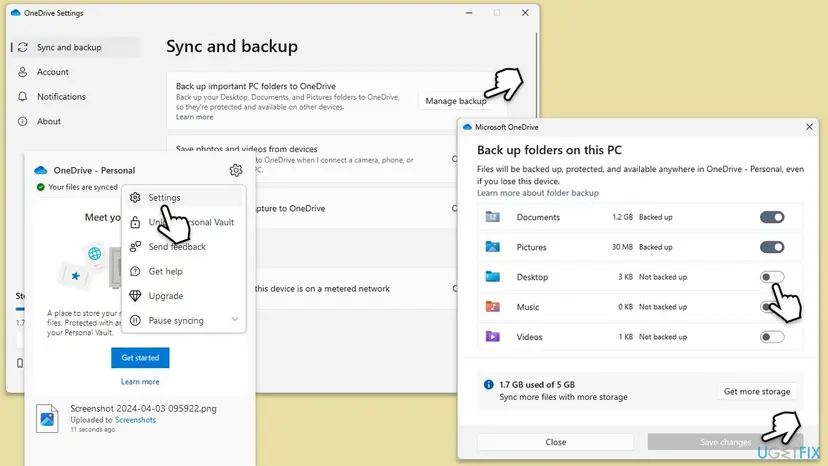The height and width of the screenshot is (466, 828).
Task: Enable Videos backup toggle
Action: pos(771,337)
